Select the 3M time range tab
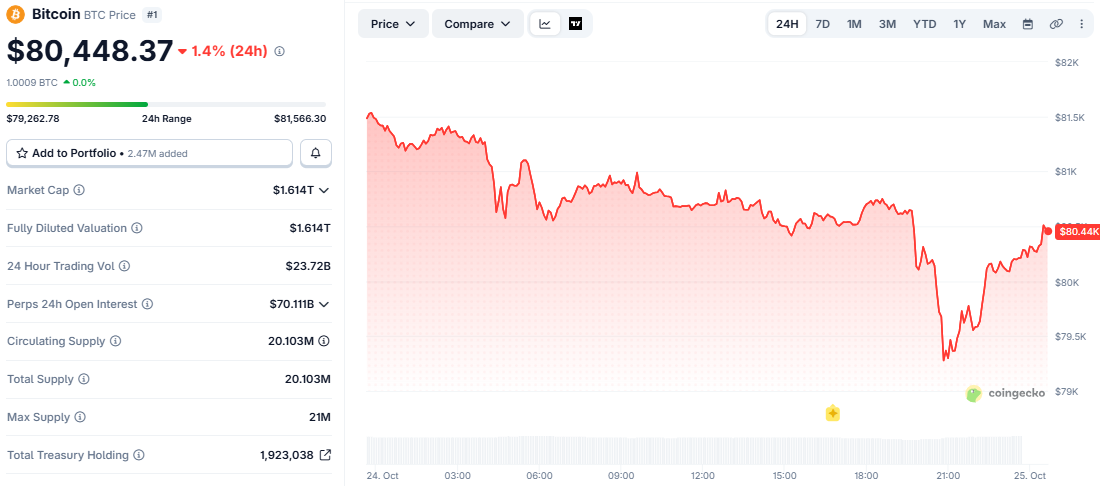The width and height of the screenshot is (1100, 486). (x=887, y=24)
